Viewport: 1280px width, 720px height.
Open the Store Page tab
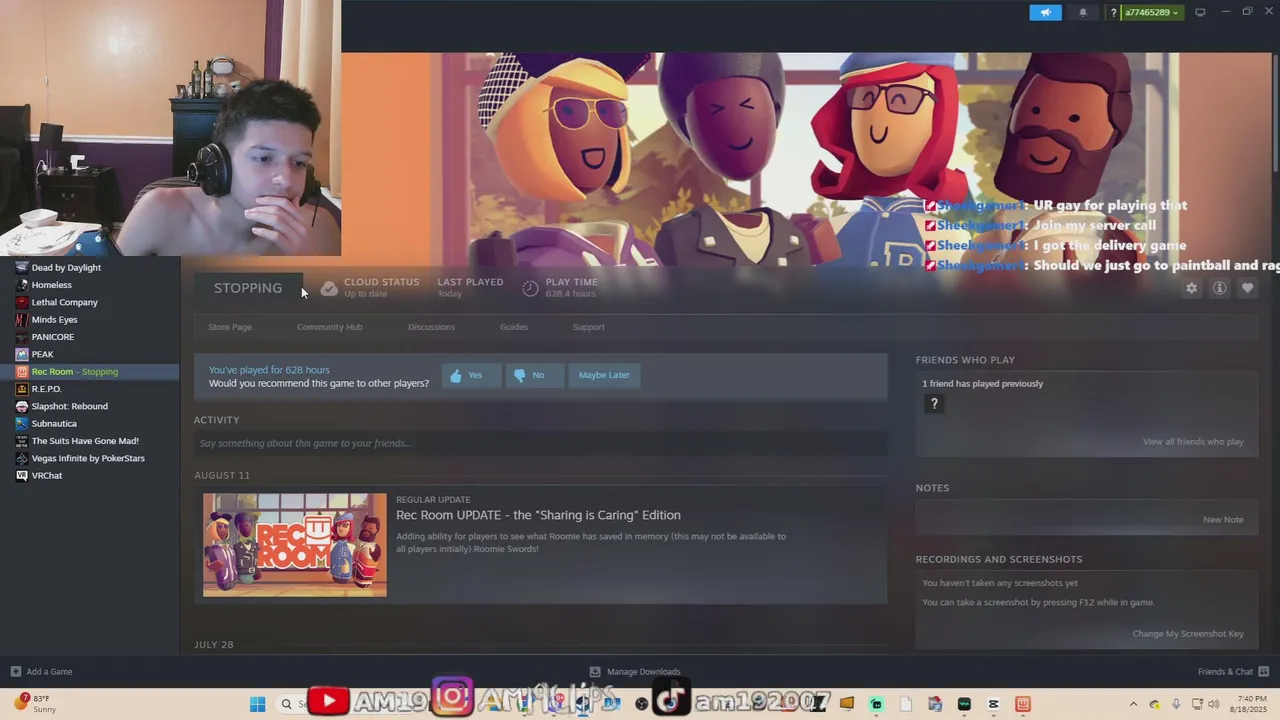[230, 327]
